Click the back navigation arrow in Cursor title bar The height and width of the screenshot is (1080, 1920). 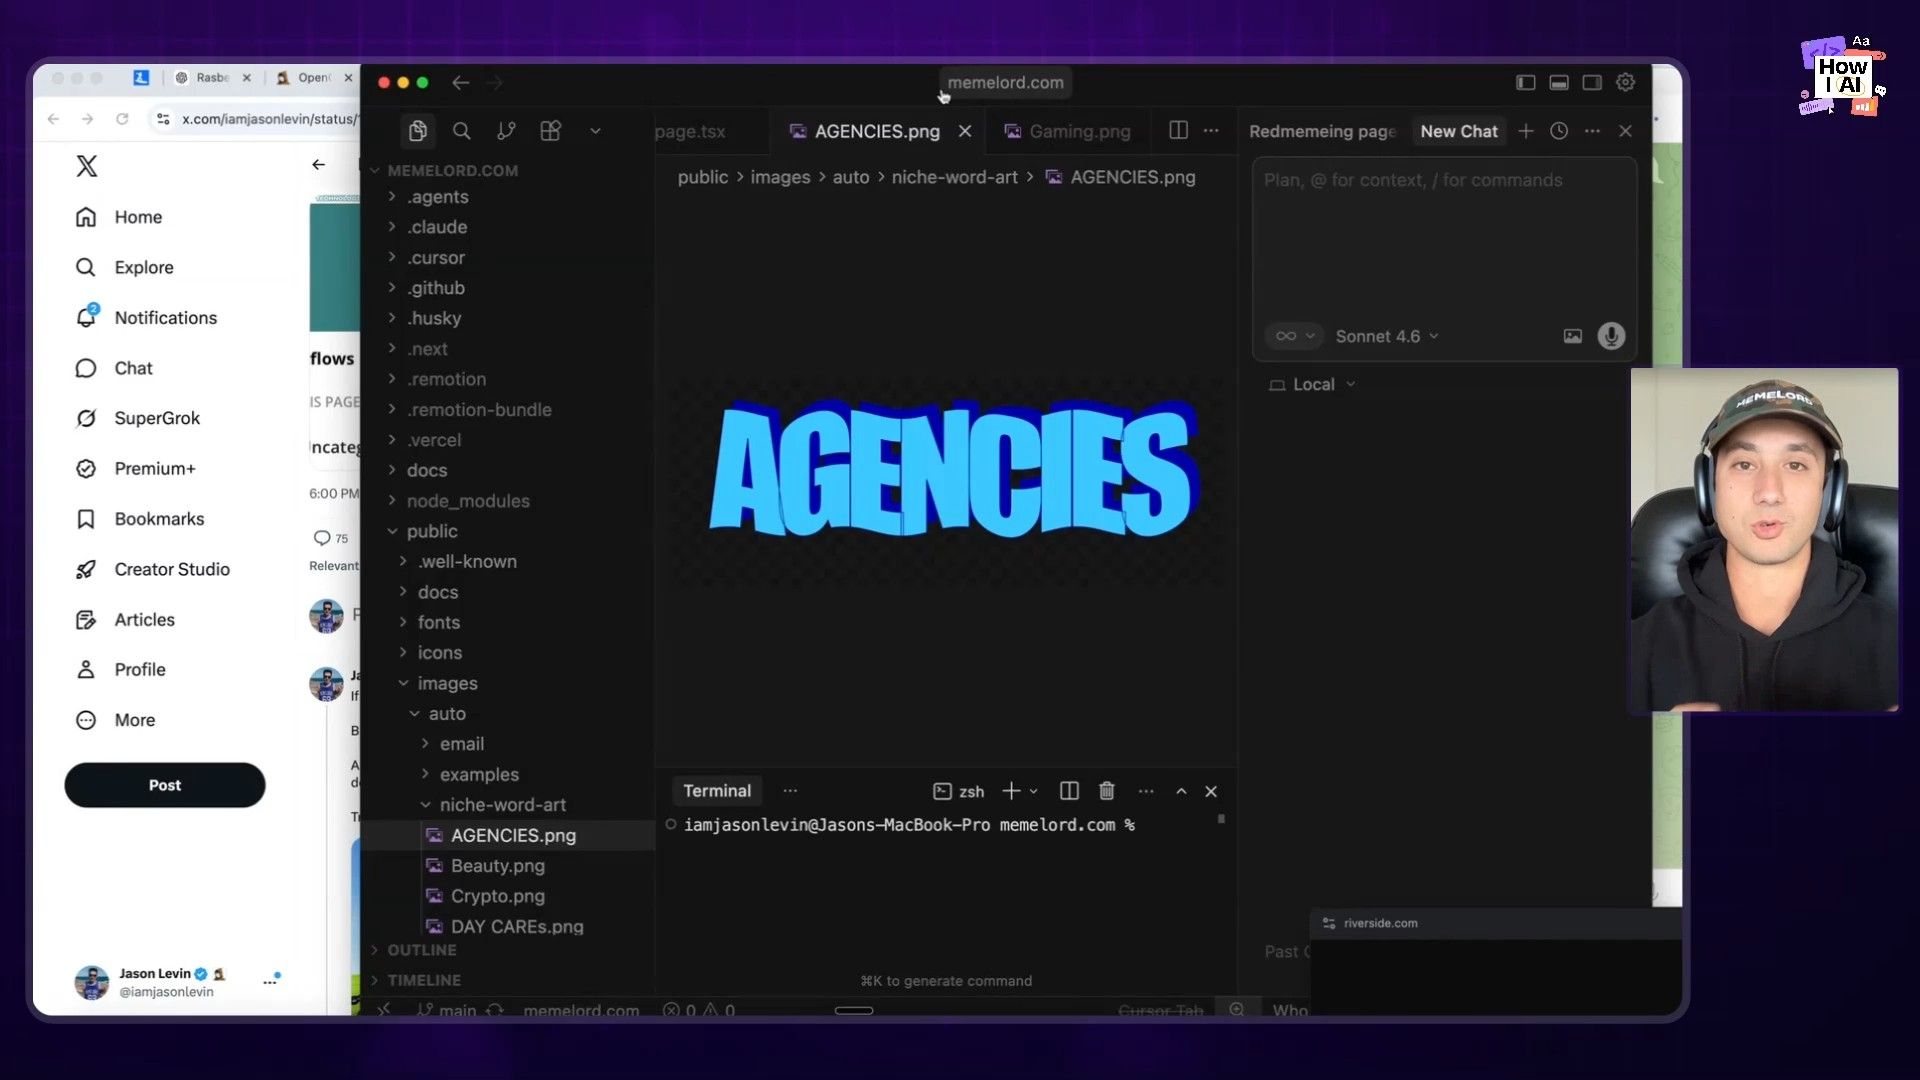pyautogui.click(x=460, y=83)
